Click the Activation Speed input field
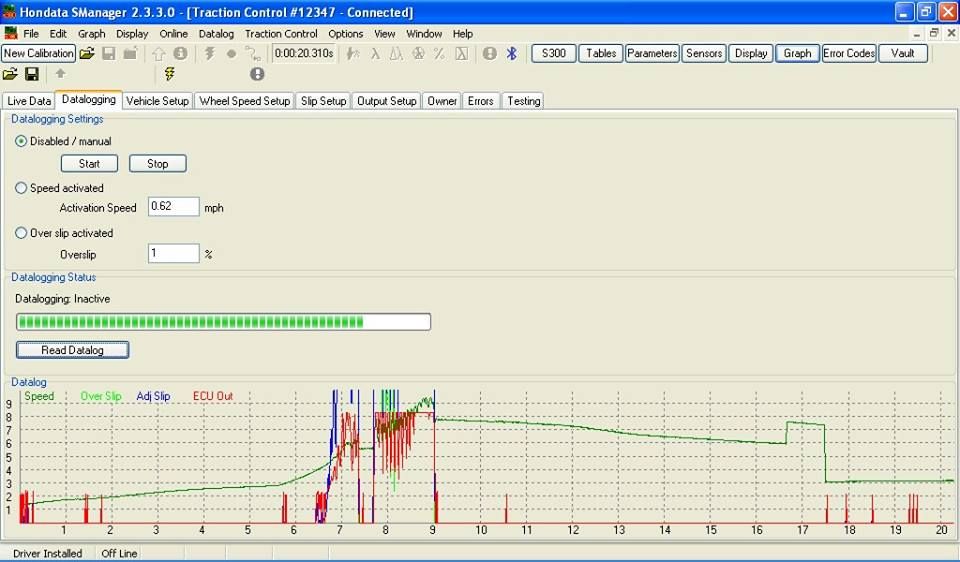The height and width of the screenshot is (562, 960). pos(174,207)
